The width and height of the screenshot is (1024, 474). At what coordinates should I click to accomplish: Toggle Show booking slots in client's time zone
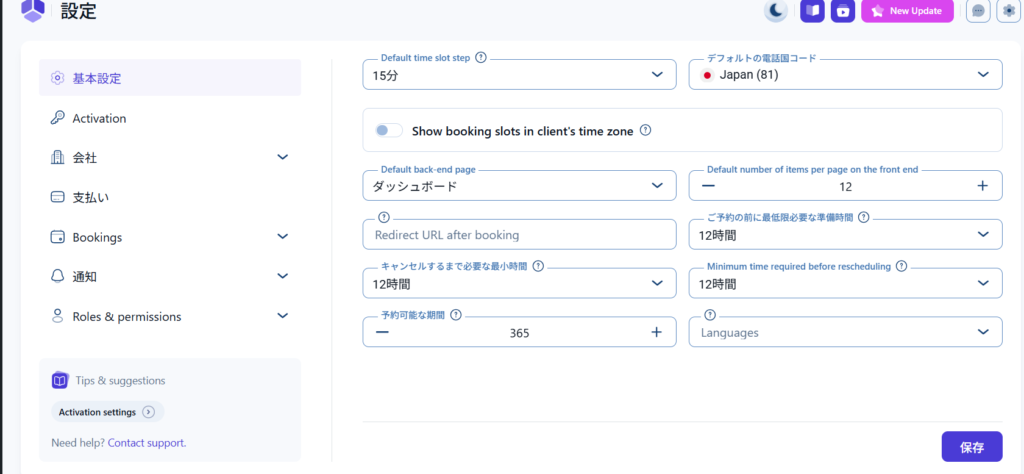click(x=388, y=130)
